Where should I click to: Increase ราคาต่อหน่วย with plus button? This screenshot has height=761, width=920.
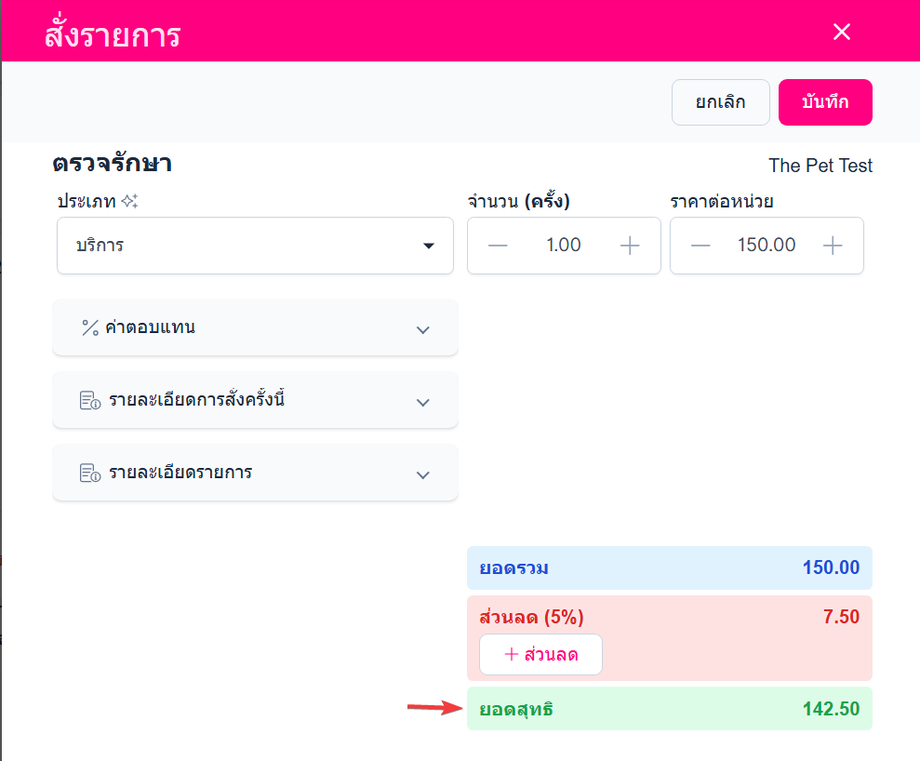832,245
